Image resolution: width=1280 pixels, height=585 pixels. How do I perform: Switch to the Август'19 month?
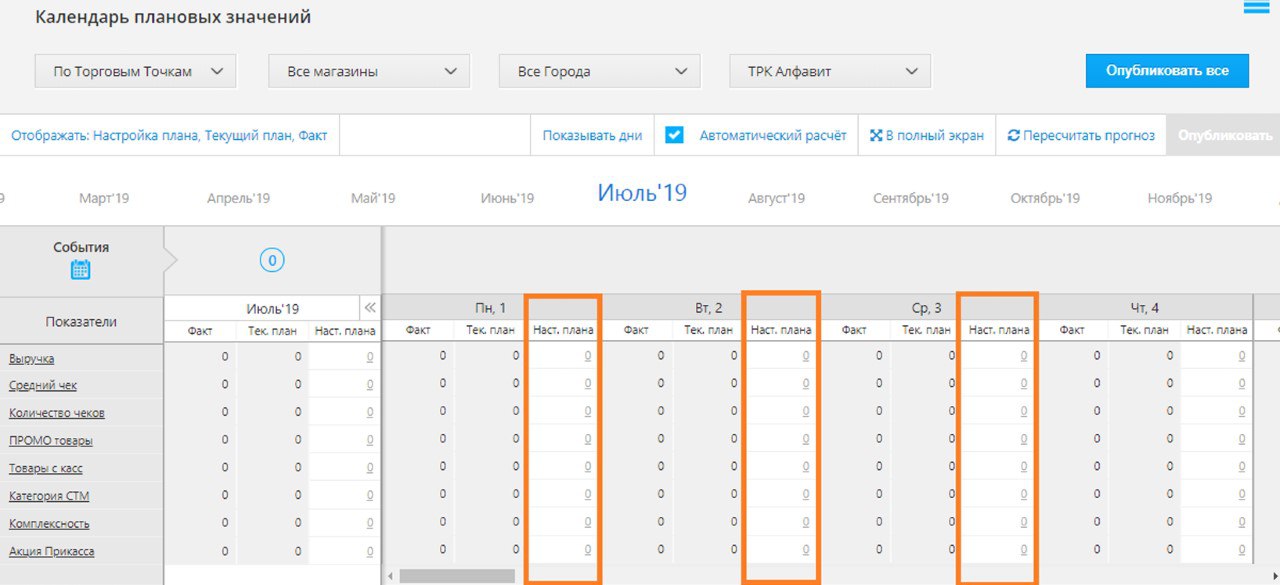click(x=776, y=198)
